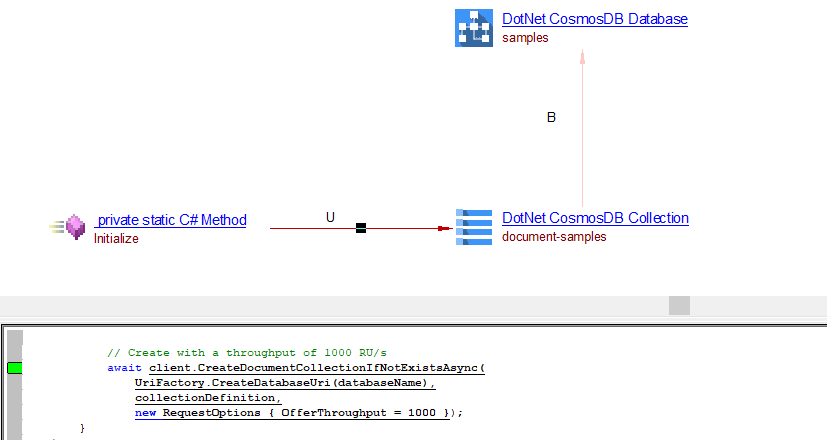The width and height of the screenshot is (827, 440).
Task: Click the UriFactory.CreateDatabaseUri code line
Action: (284, 383)
